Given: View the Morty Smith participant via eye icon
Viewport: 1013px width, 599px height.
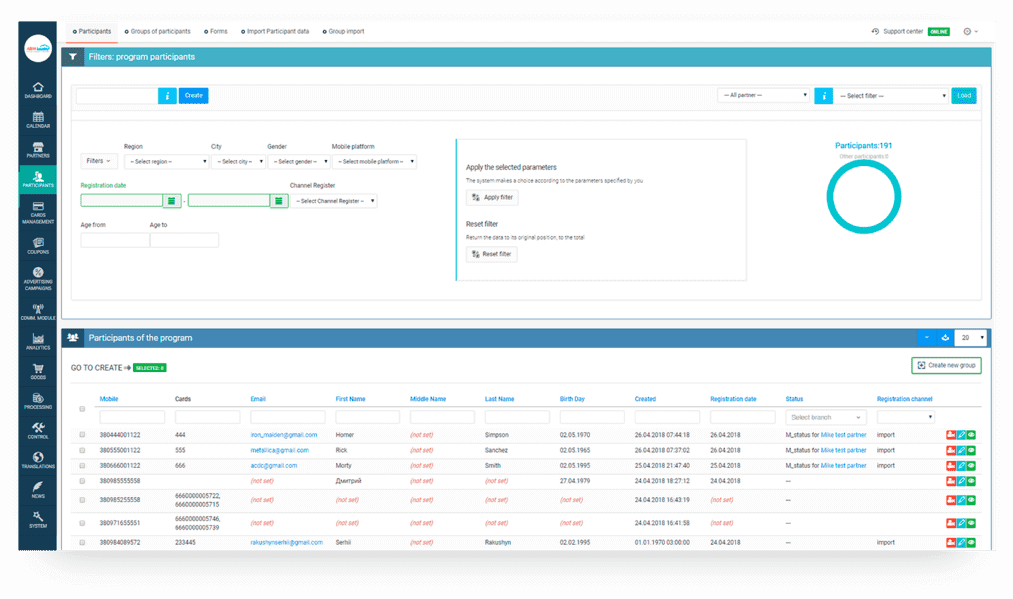Looking at the screenshot, I should [x=971, y=466].
